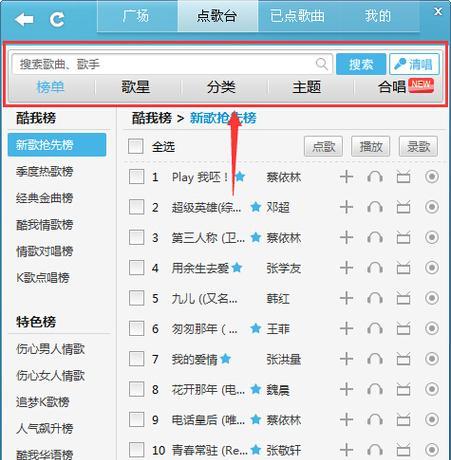Record 第三人称 with the record icon
Viewport: 451px width, 460px height.
coord(432,237)
